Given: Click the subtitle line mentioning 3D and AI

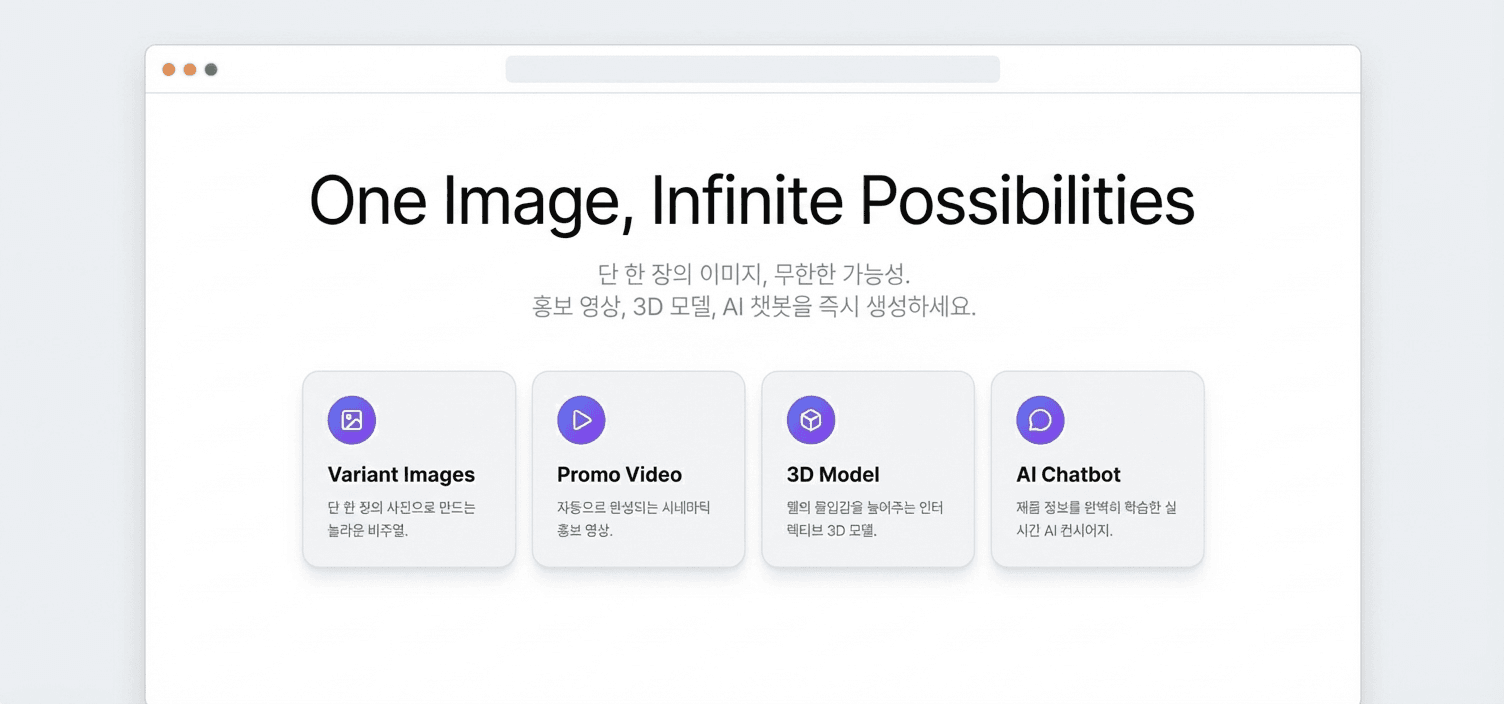Looking at the screenshot, I should tap(753, 307).
